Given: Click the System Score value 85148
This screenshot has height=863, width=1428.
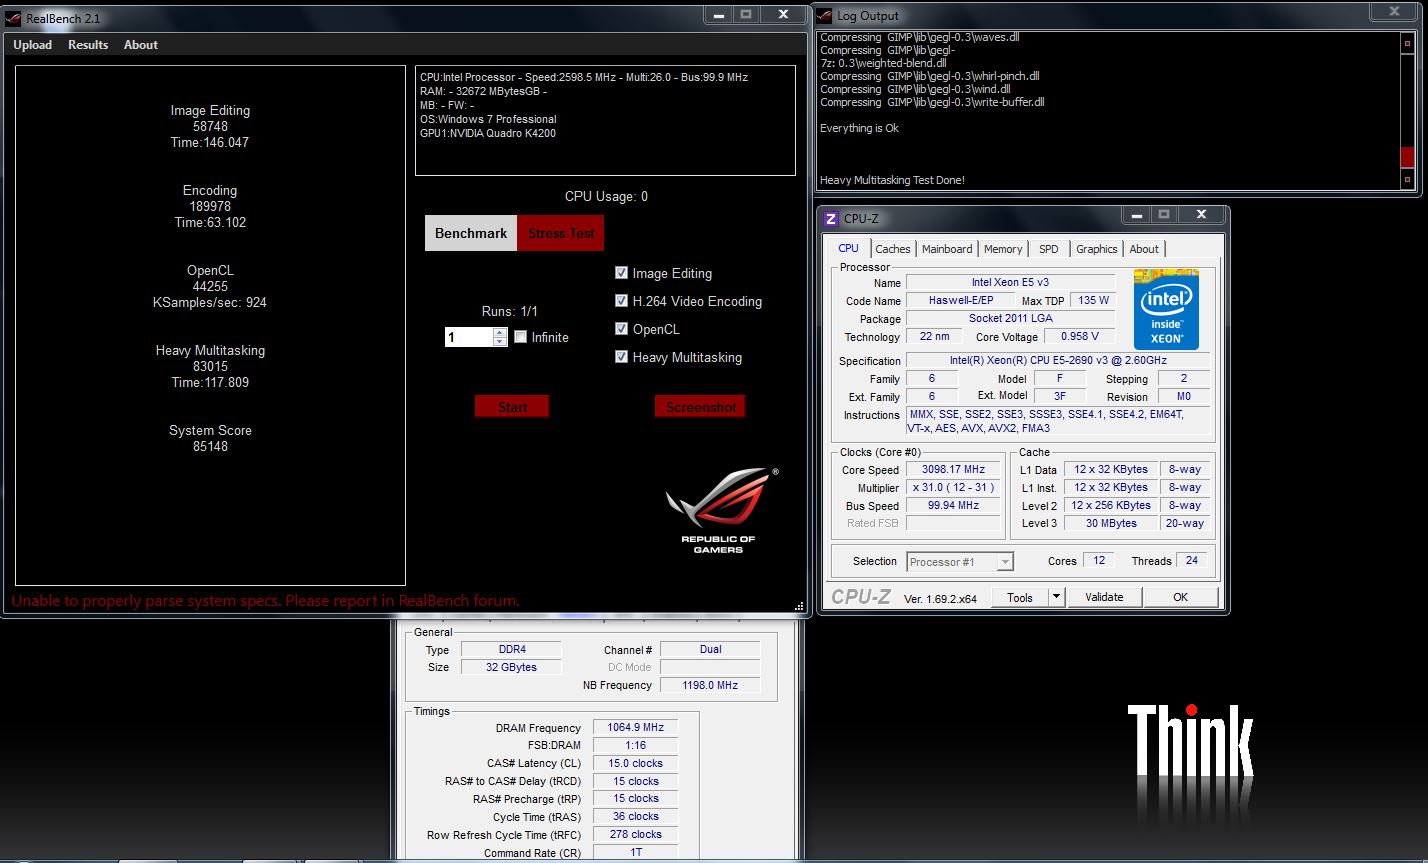Looking at the screenshot, I should point(210,447).
